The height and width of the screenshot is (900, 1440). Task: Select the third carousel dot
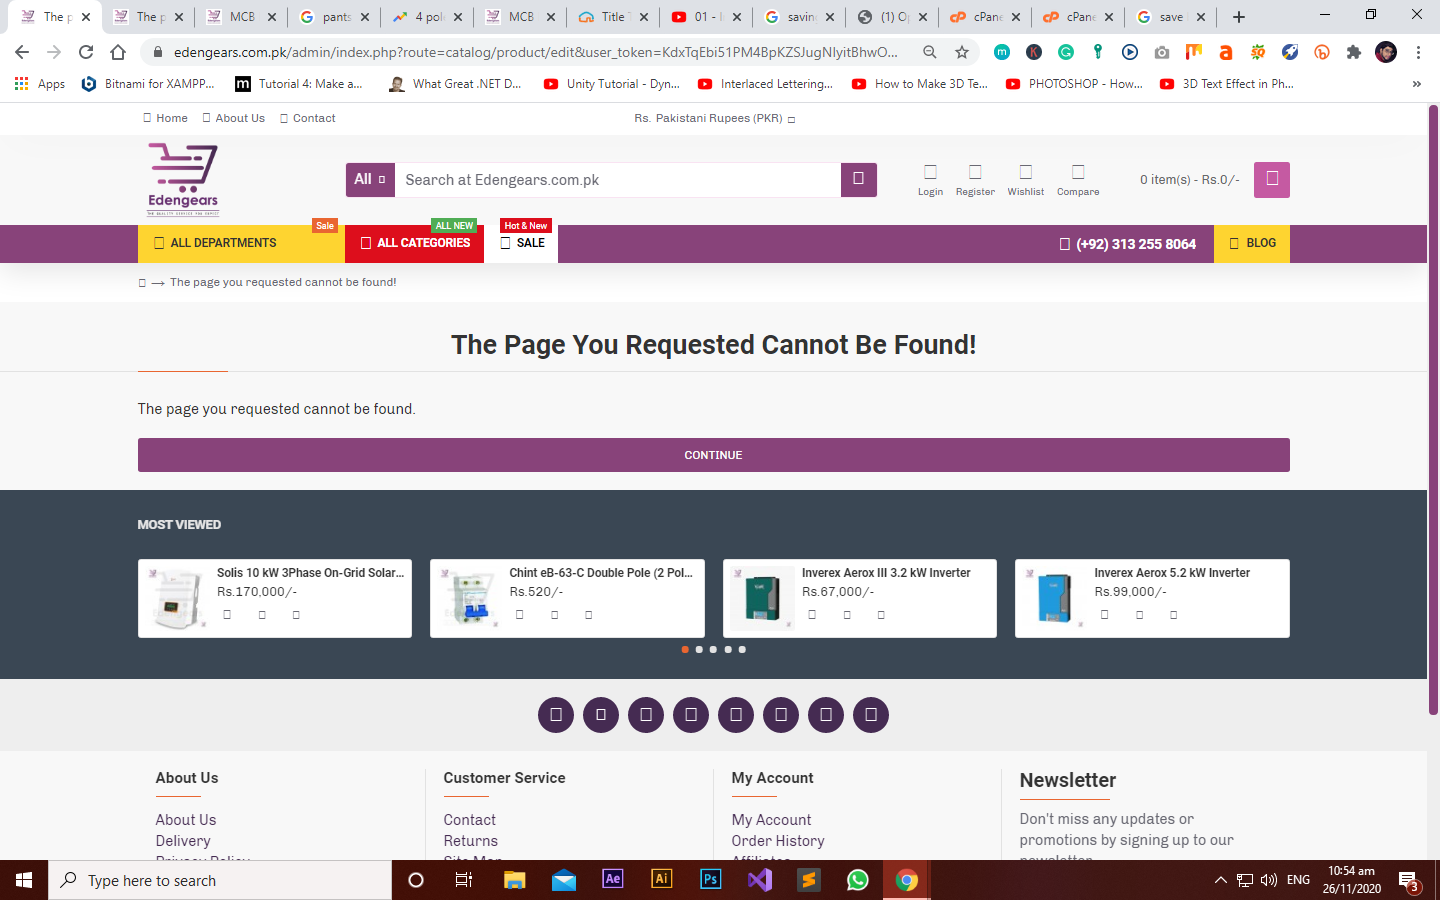tap(713, 649)
